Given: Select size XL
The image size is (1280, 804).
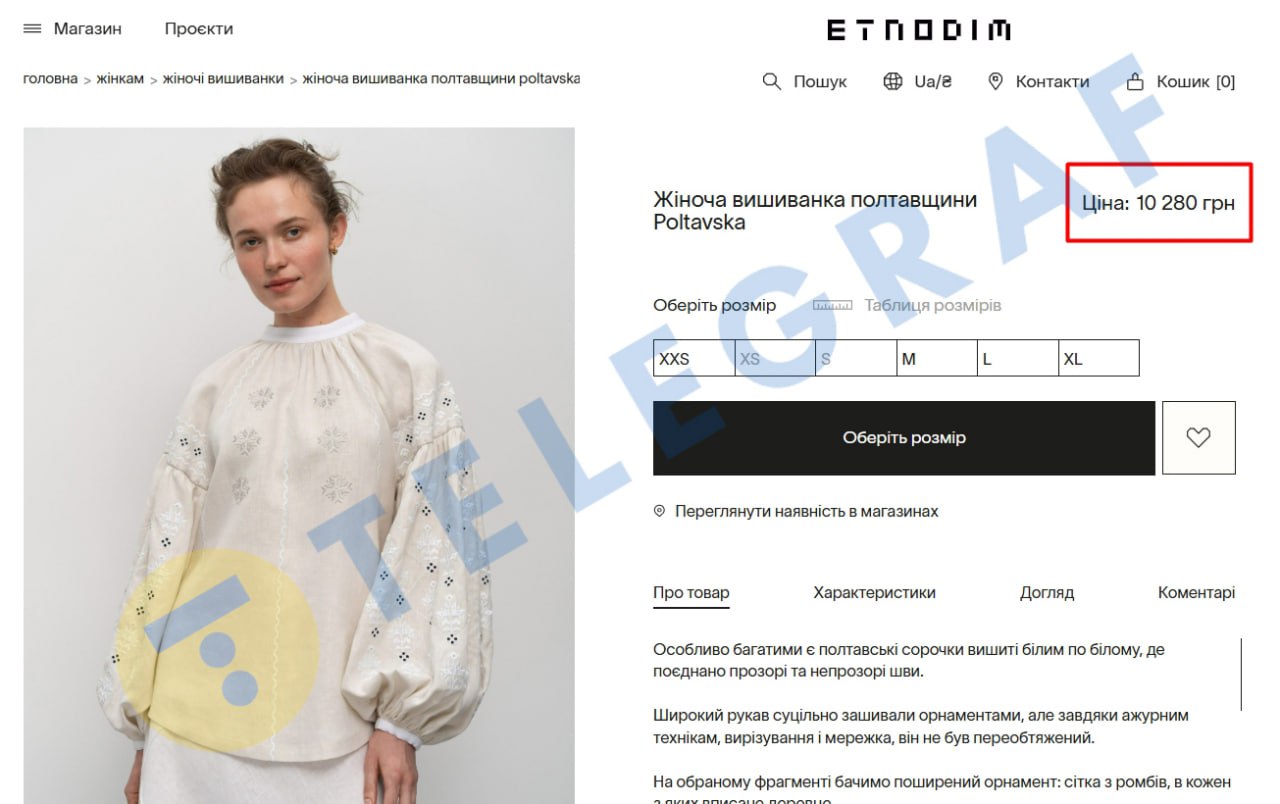Looking at the screenshot, I should point(1099,358).
